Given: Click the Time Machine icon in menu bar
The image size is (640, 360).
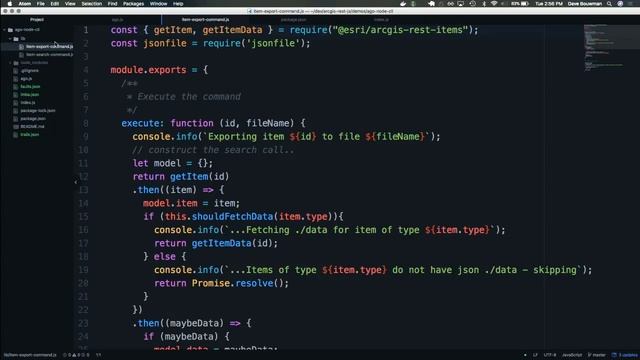Looking at the screenshot, I should 473,4.
